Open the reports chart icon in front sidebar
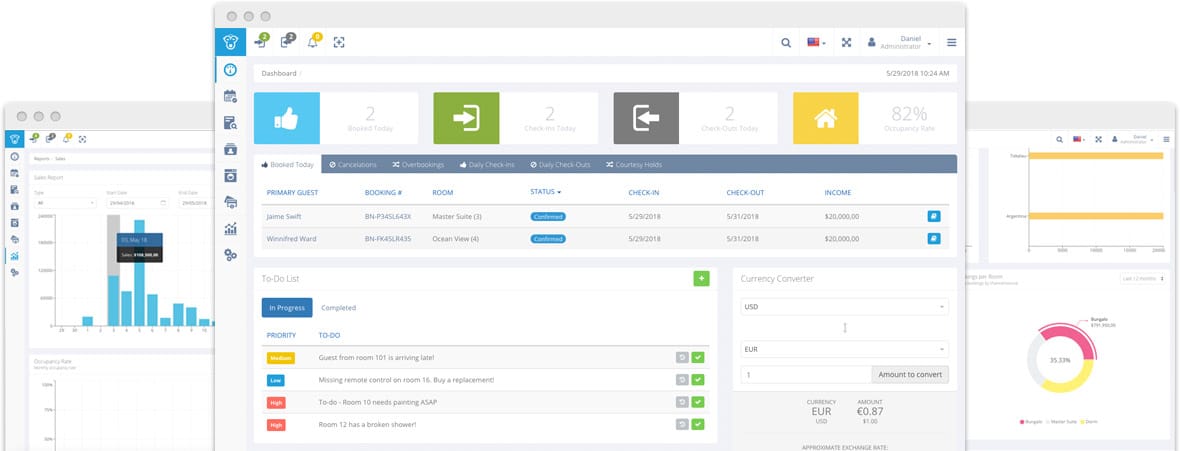Viewport: 1180px width, 451px height. tap(230, 228)
